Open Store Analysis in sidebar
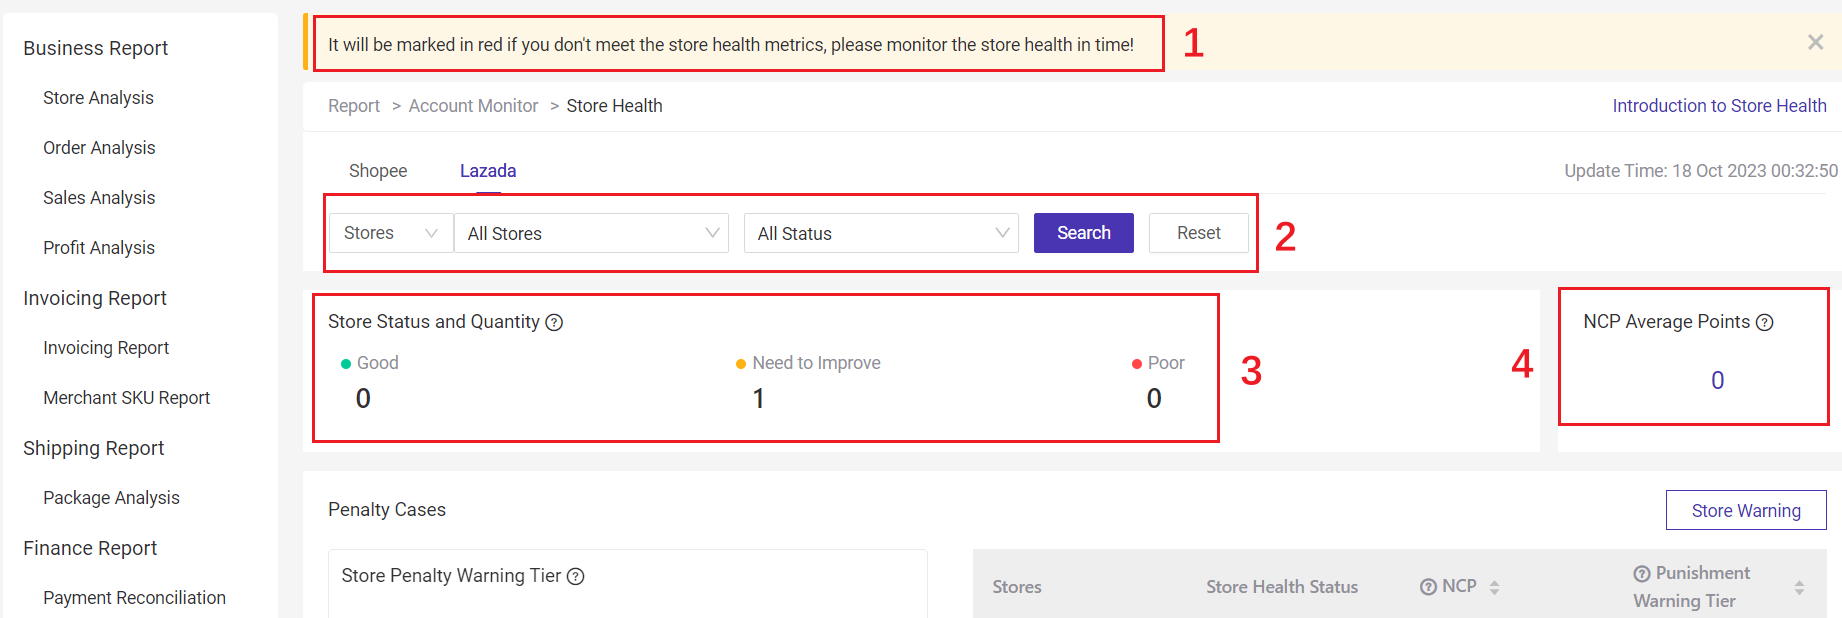This screenshot has height=618, width=1842. coord(98,98)
